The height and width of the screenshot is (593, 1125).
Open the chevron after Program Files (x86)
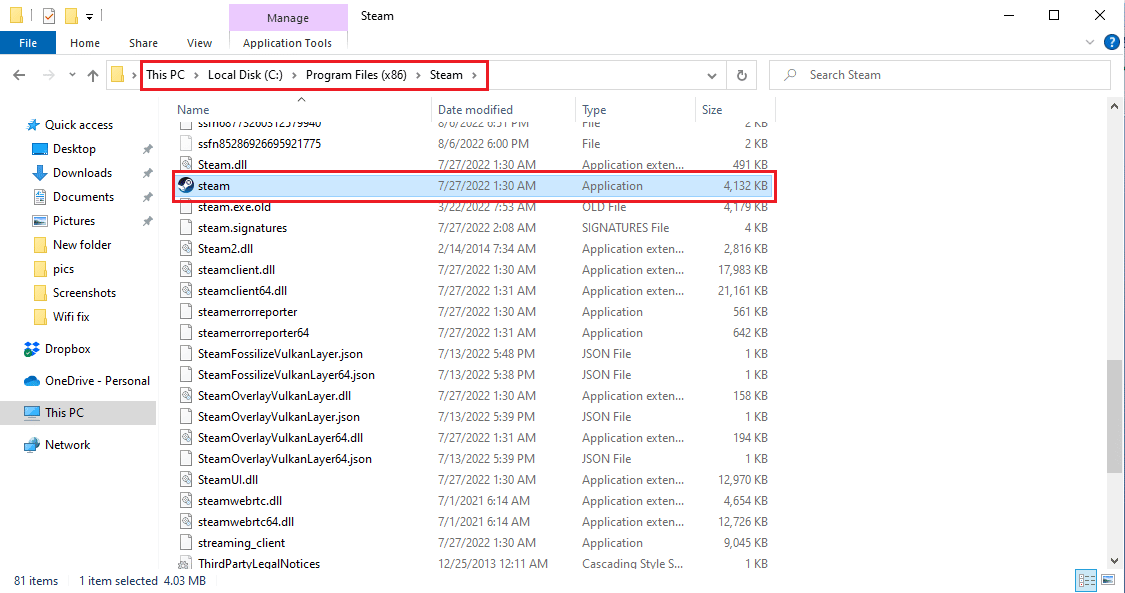[418, 75]
